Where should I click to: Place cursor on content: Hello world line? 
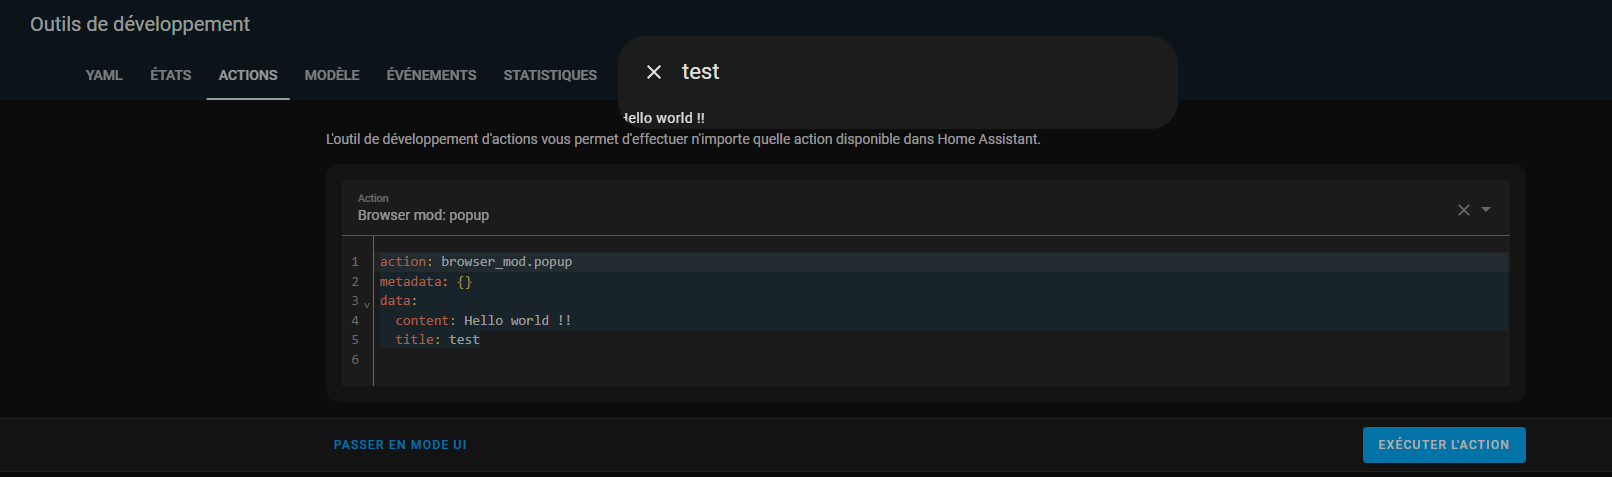pyautogui.click(x=483, y=321)
